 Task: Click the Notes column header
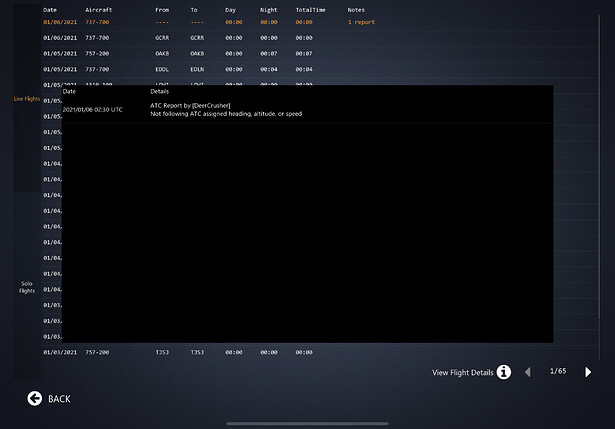(356, 10)
